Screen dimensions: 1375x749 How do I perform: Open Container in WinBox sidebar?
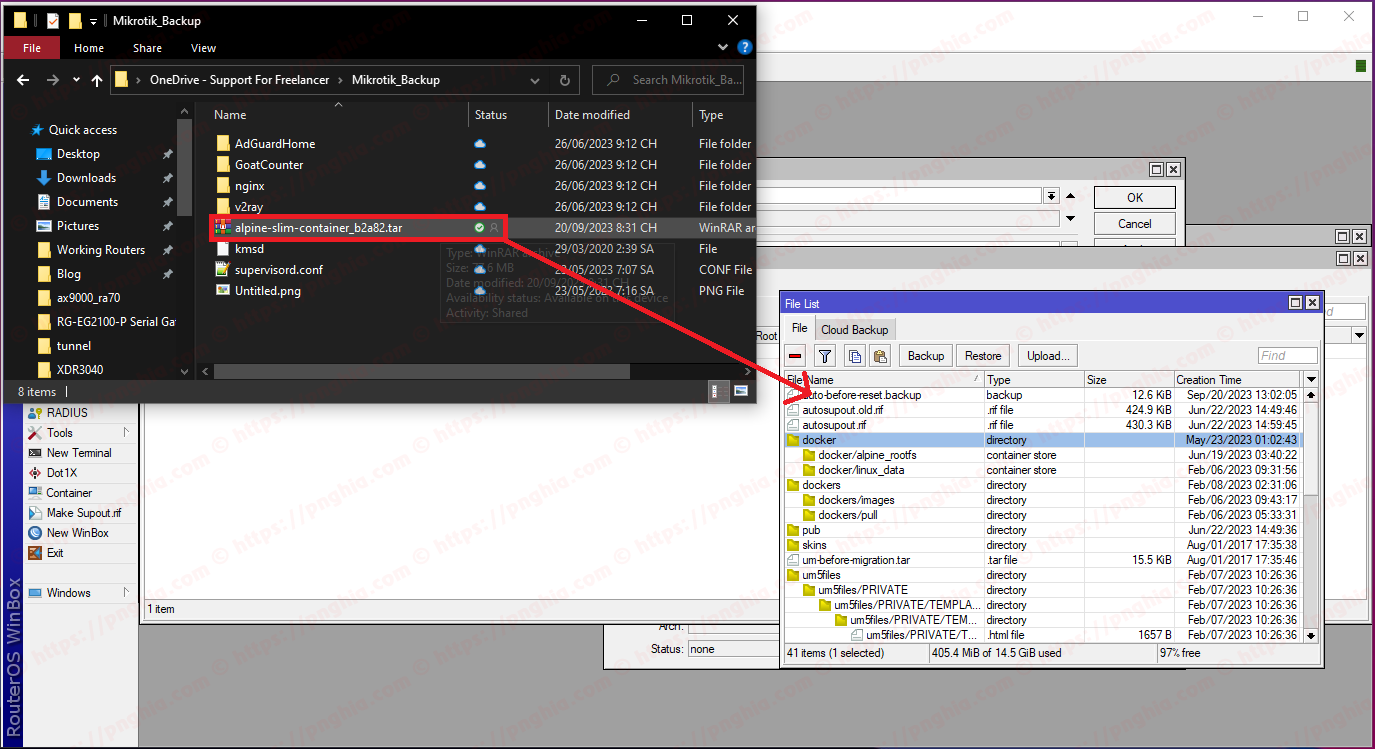[69, 493]
